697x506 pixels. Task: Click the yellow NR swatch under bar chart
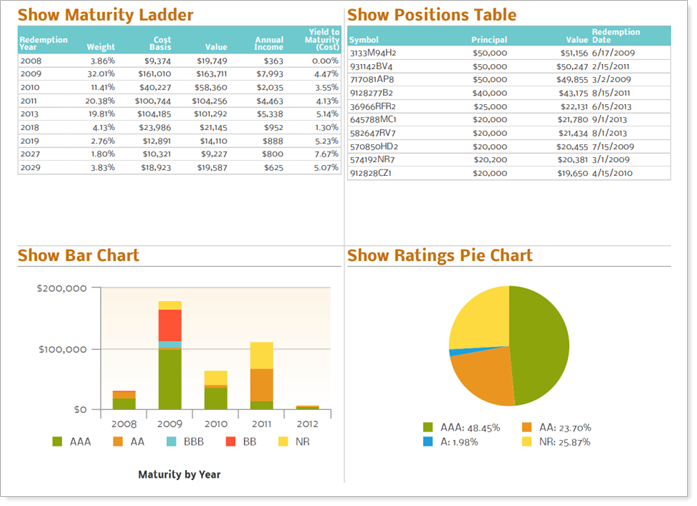(284, 441)
